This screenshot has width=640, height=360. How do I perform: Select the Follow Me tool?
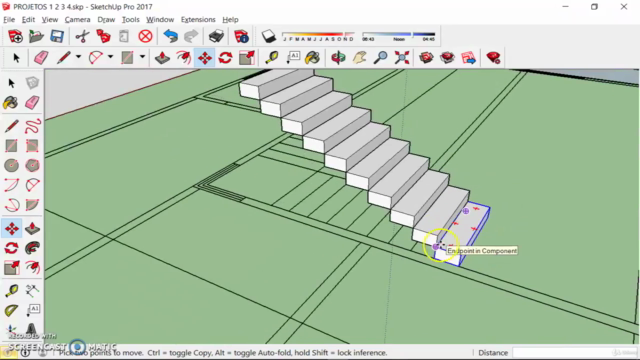32,248
